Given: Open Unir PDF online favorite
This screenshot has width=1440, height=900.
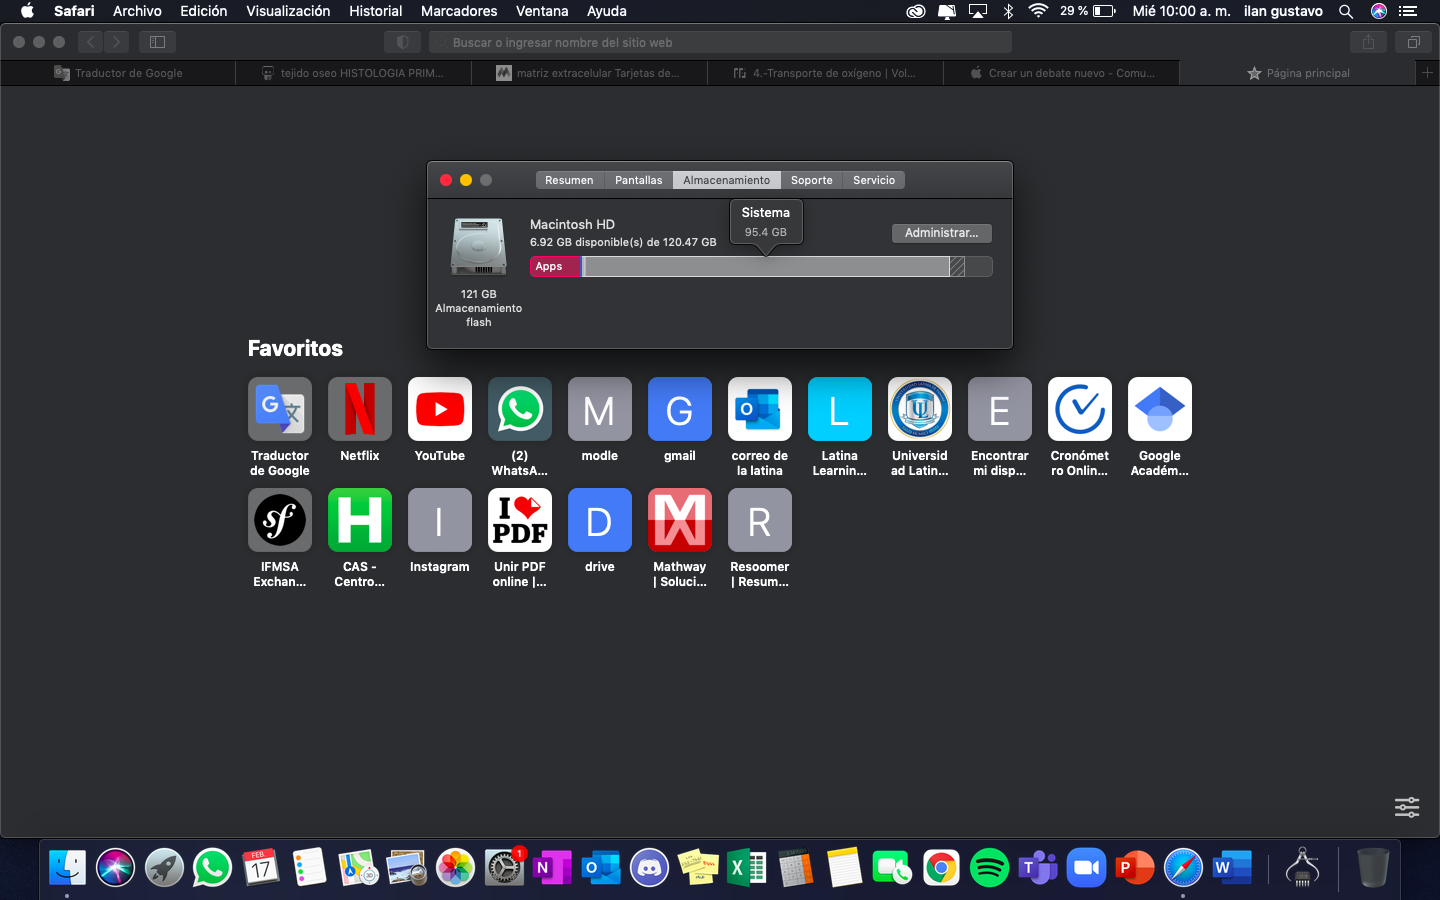Looking at the screenshot, I should click(519, 520).
